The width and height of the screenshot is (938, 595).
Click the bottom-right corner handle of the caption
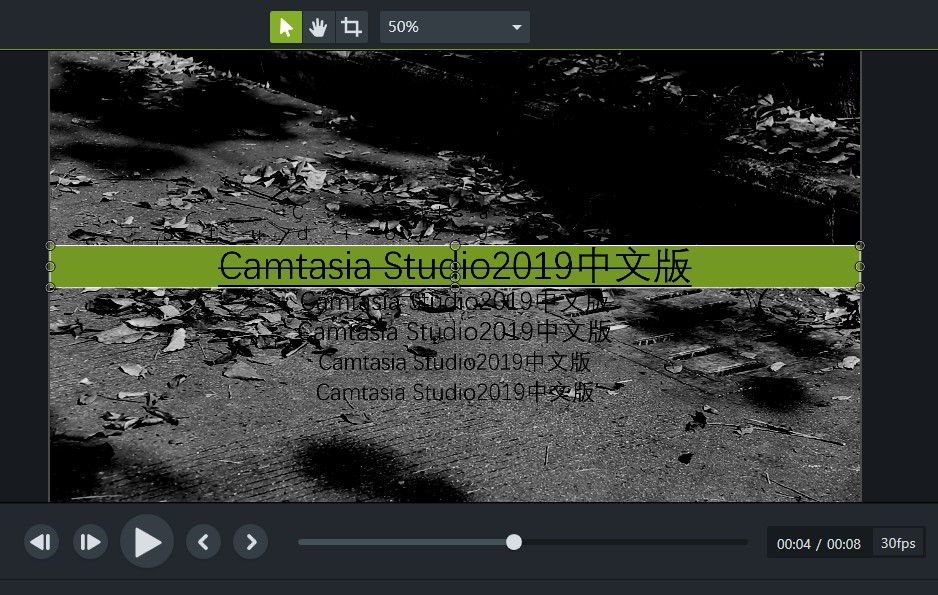pyautogui.click(x=860, y=288)
